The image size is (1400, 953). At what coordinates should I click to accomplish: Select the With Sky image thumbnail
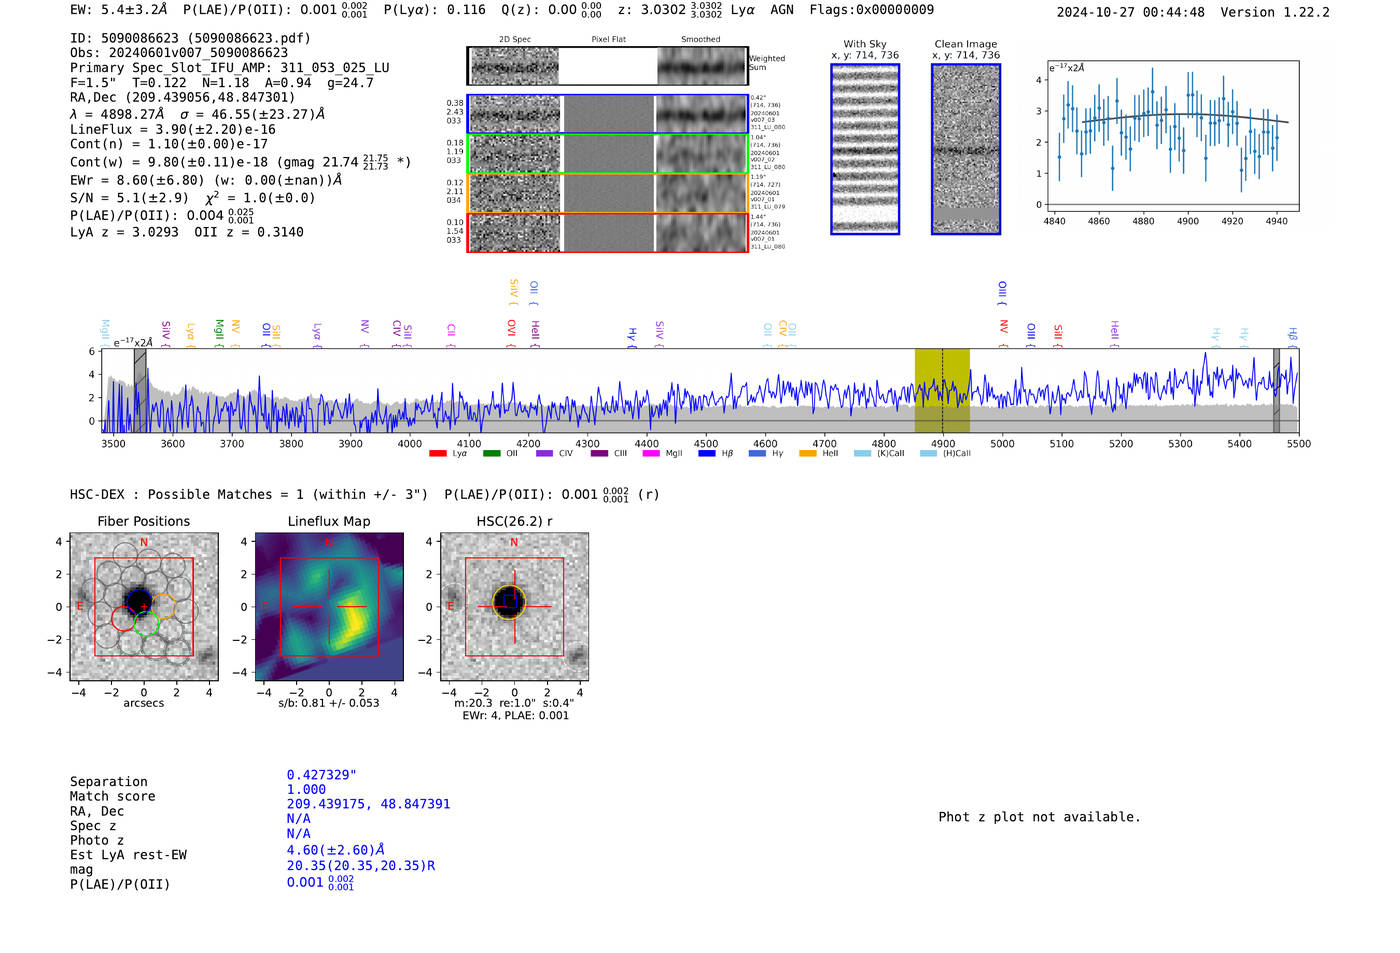pyautogui.click(x=865, y=149)
